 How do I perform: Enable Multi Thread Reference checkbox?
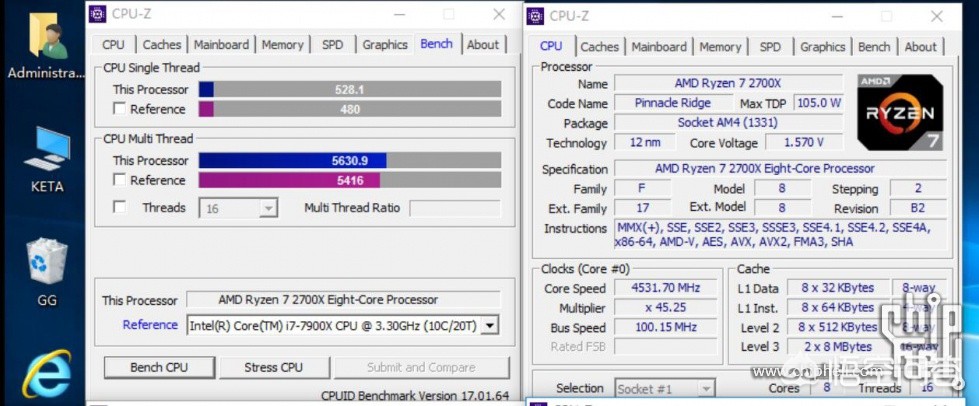119,180
